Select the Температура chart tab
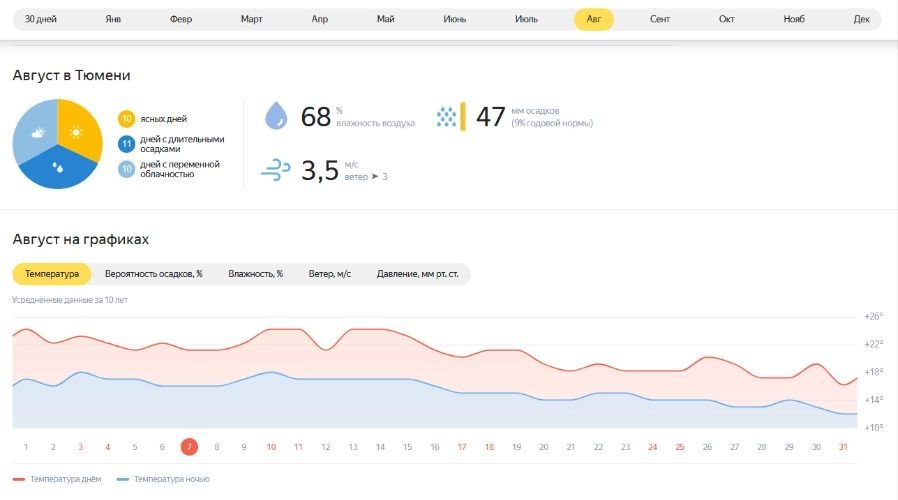898x500 pixels. (x=52, y=274)
